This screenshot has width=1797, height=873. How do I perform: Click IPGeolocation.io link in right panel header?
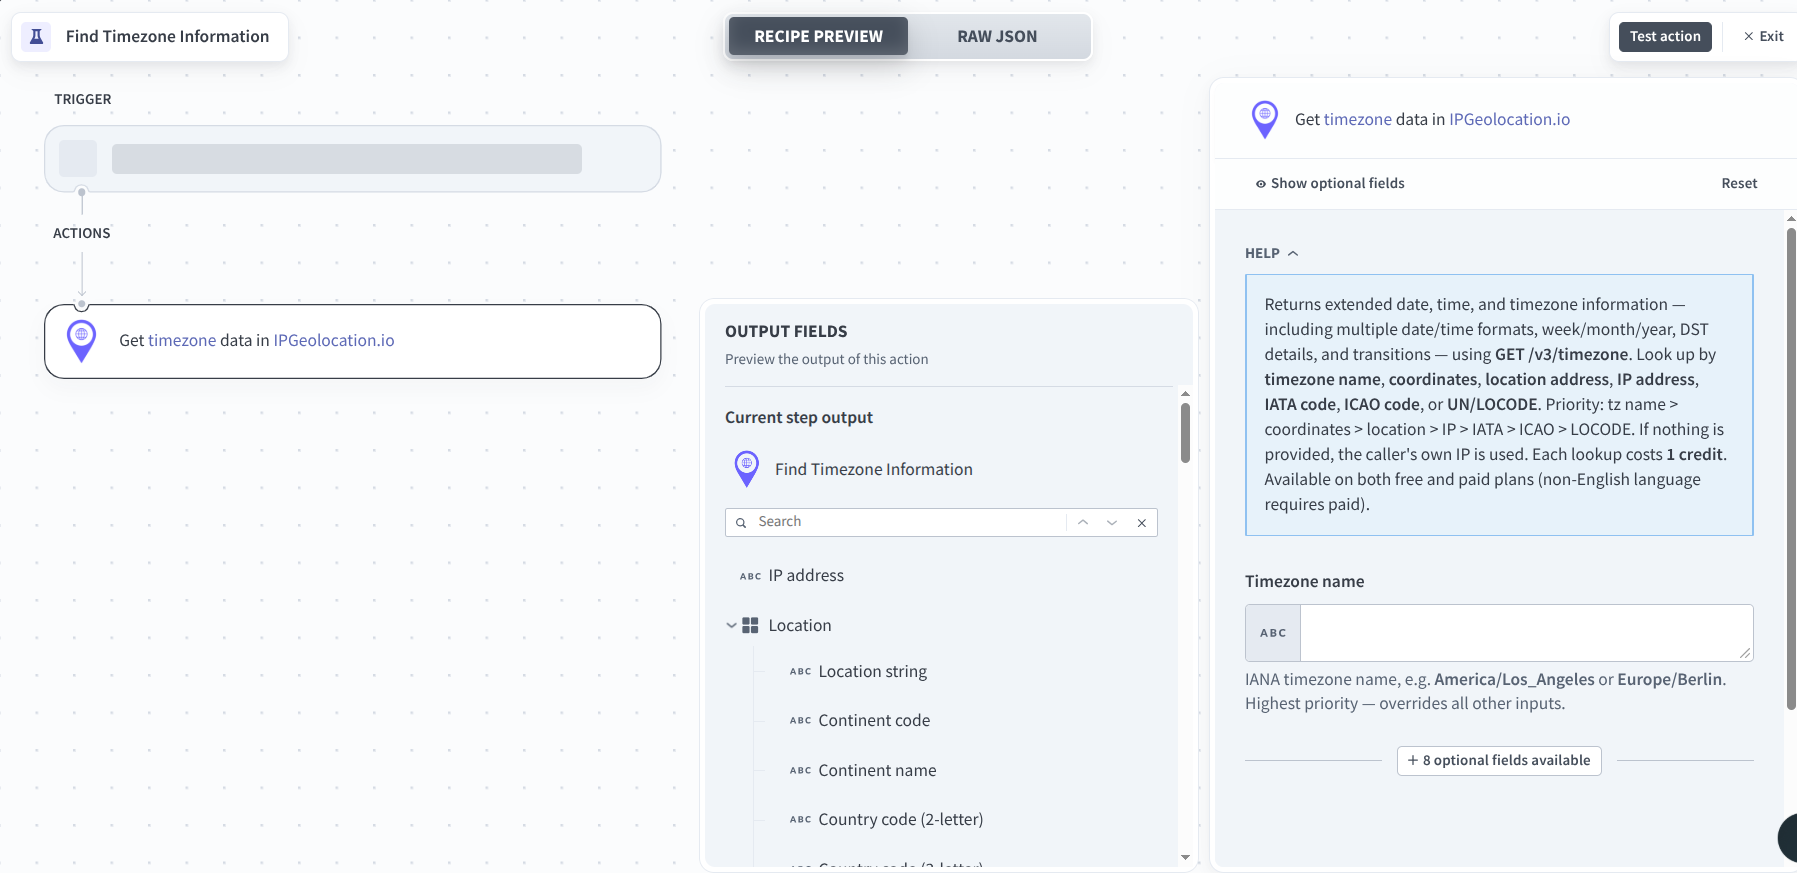click(x=1509, y=119)
